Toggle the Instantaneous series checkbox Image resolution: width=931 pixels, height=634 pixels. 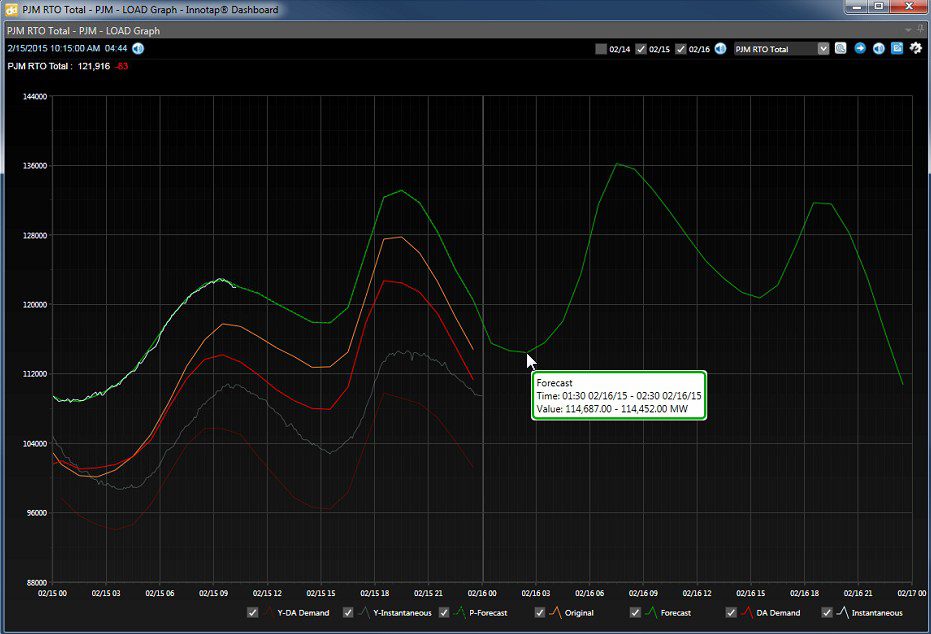coord(826,613)
